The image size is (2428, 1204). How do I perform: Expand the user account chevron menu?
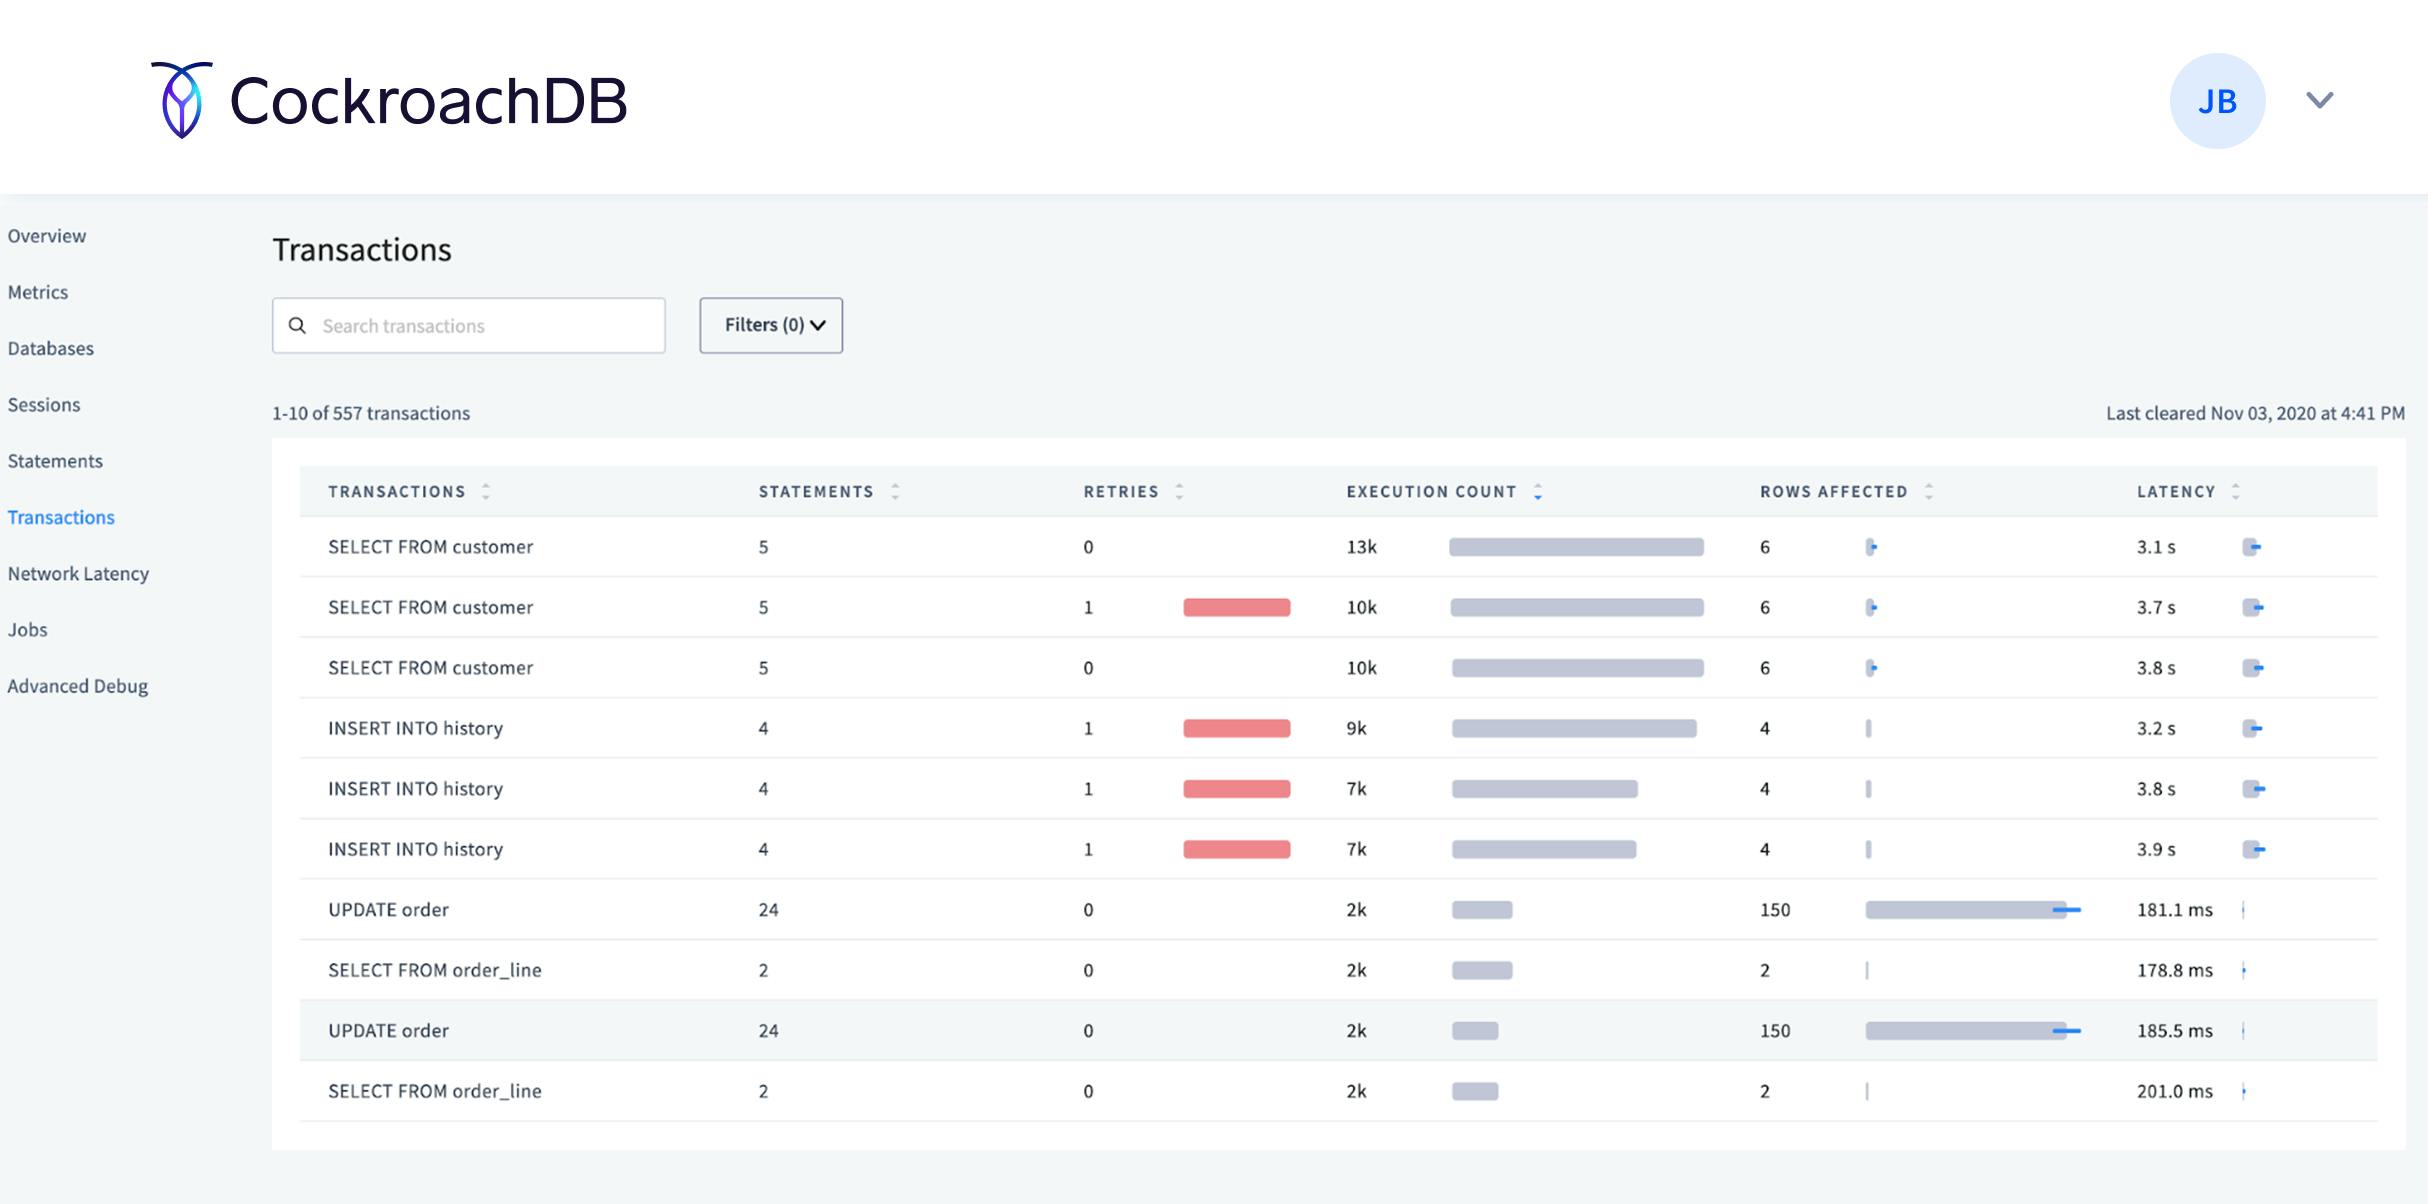coord(2319,100)
